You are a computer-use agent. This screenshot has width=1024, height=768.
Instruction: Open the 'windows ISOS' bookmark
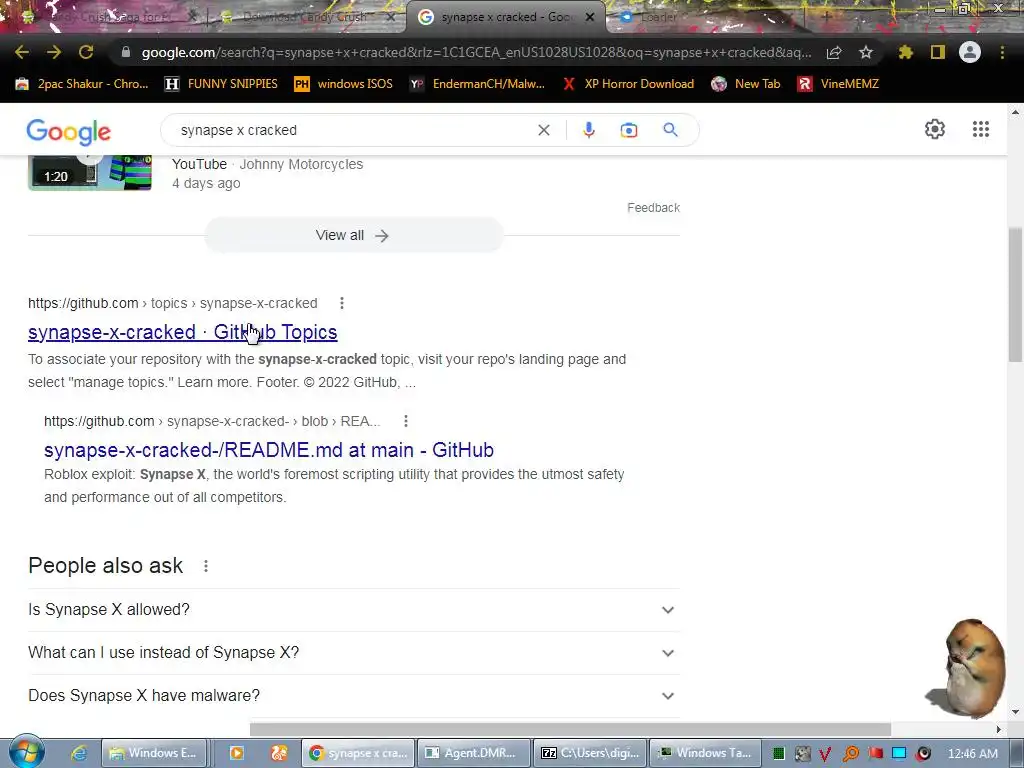pos(344,84)
